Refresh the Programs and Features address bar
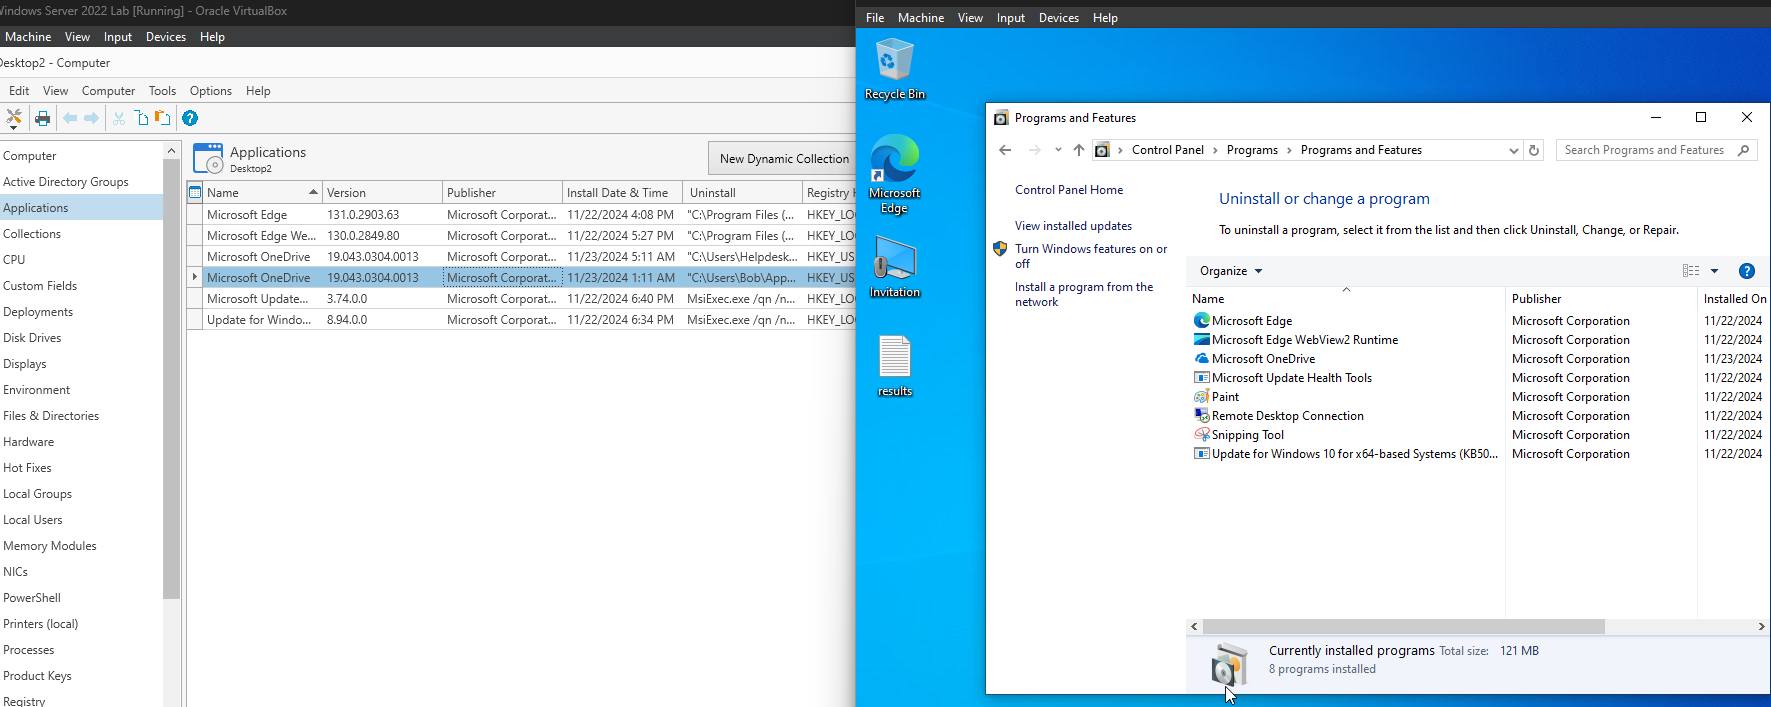The width and height of the screenshot is (1771, 707). click(x=1534, y=150)
